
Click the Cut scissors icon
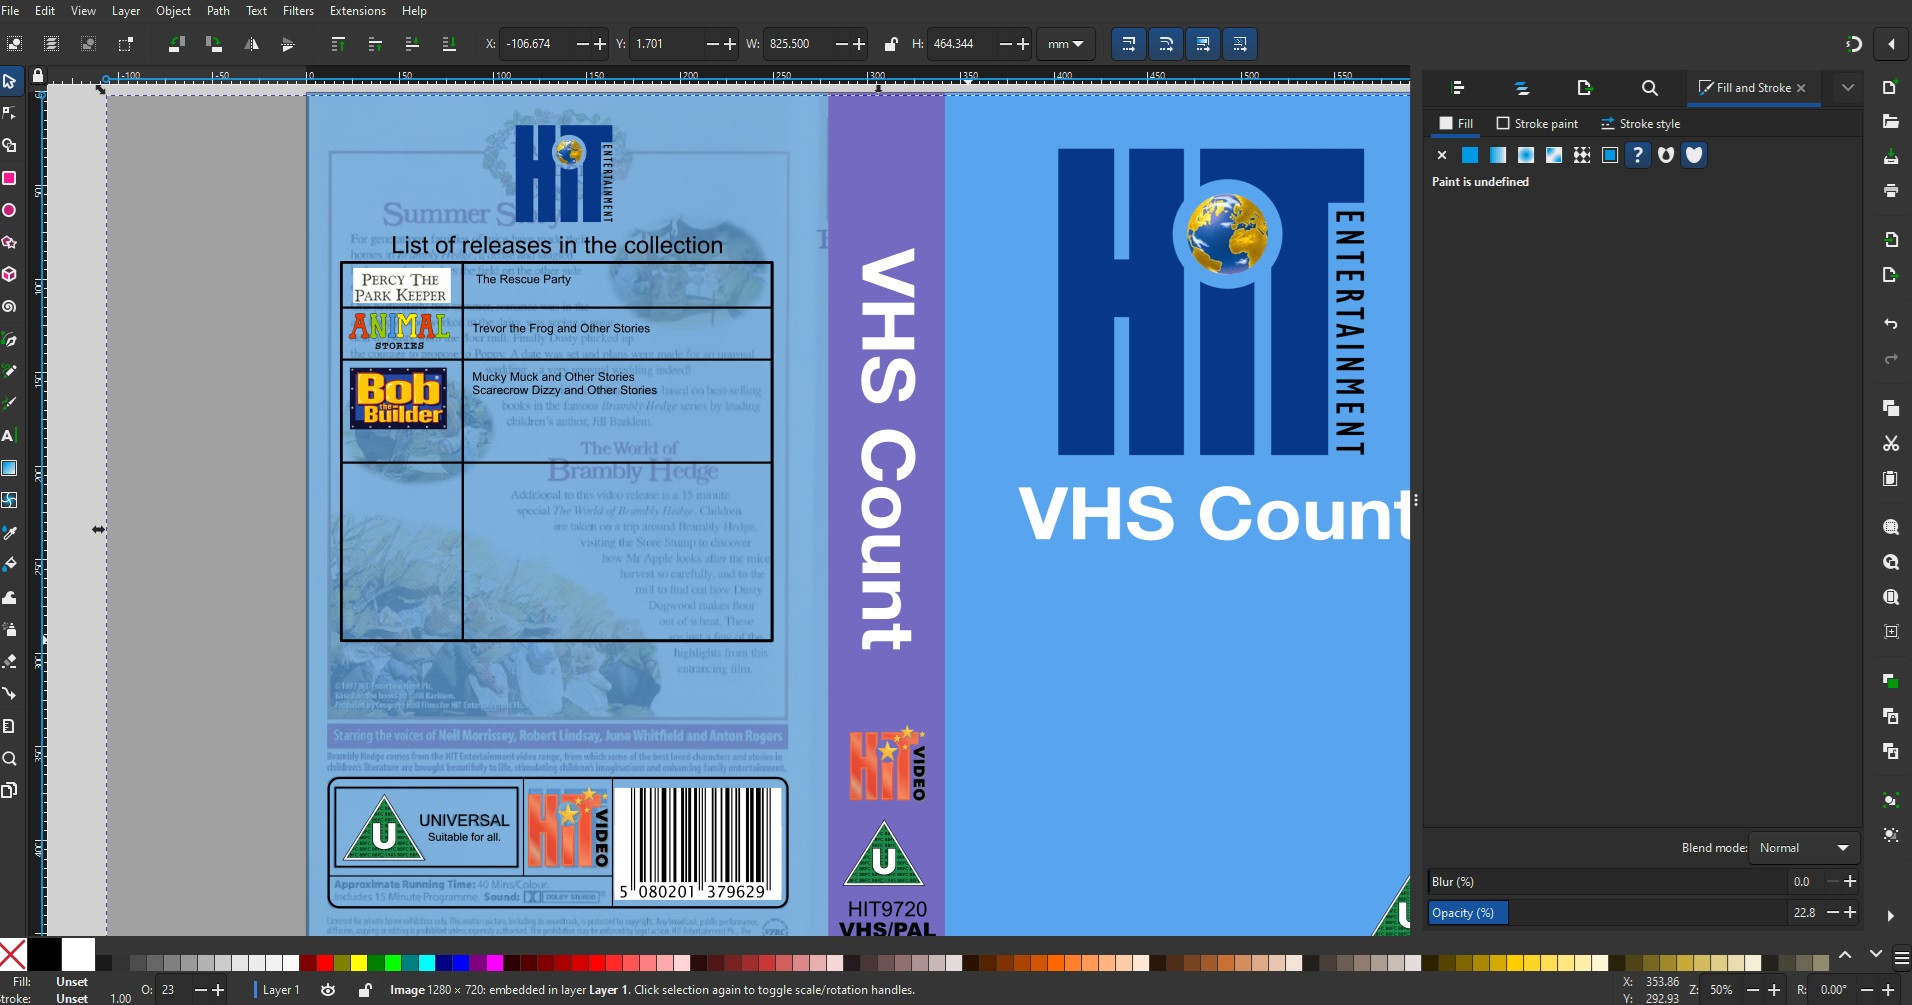pos(1890,443)
